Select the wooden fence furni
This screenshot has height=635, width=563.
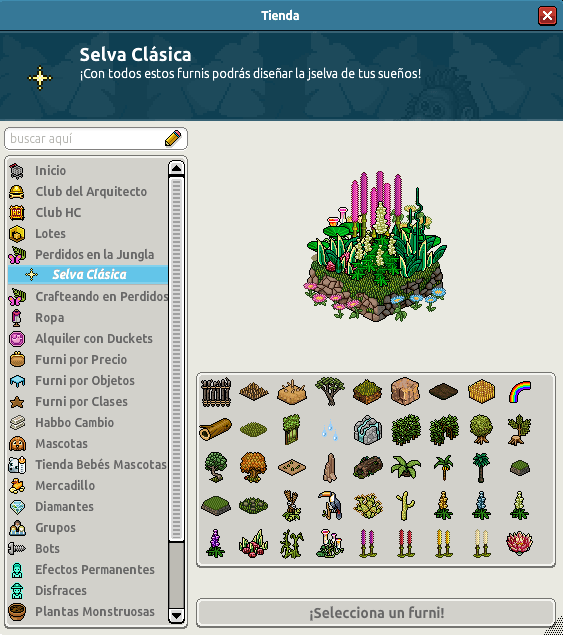[216, 392]
